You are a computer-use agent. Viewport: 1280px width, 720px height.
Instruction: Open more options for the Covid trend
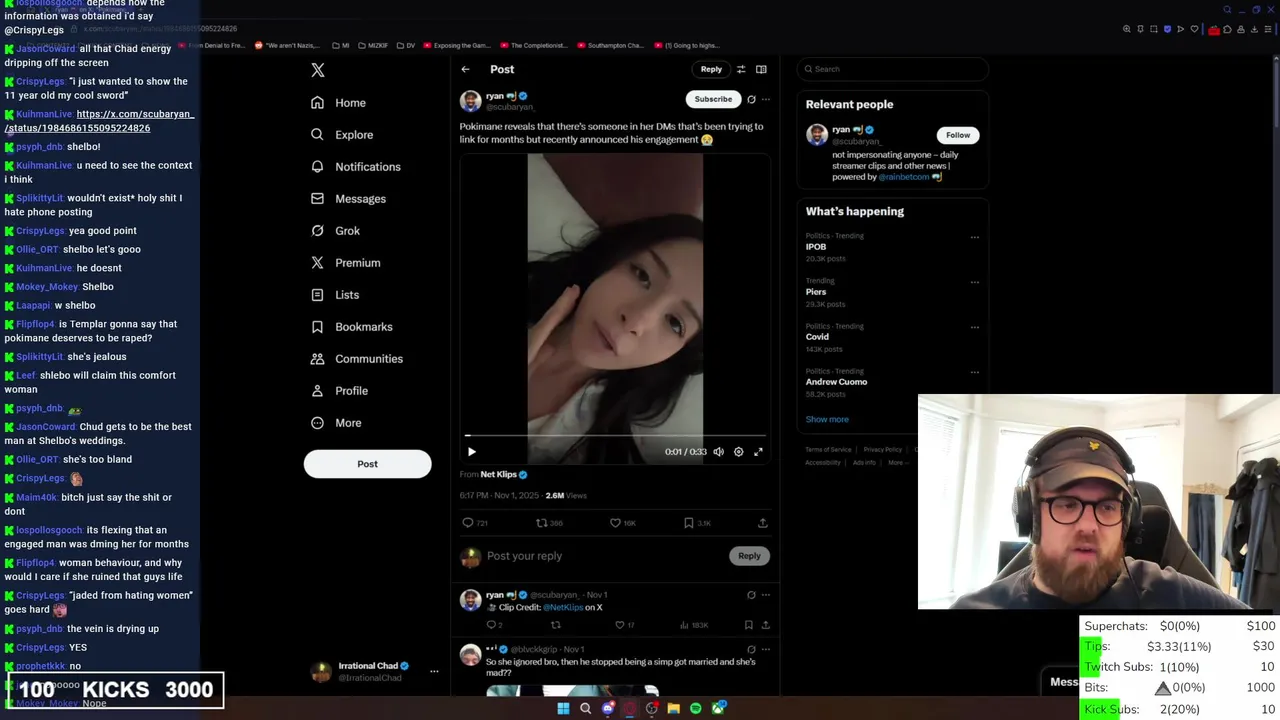[x=975, y=328]
